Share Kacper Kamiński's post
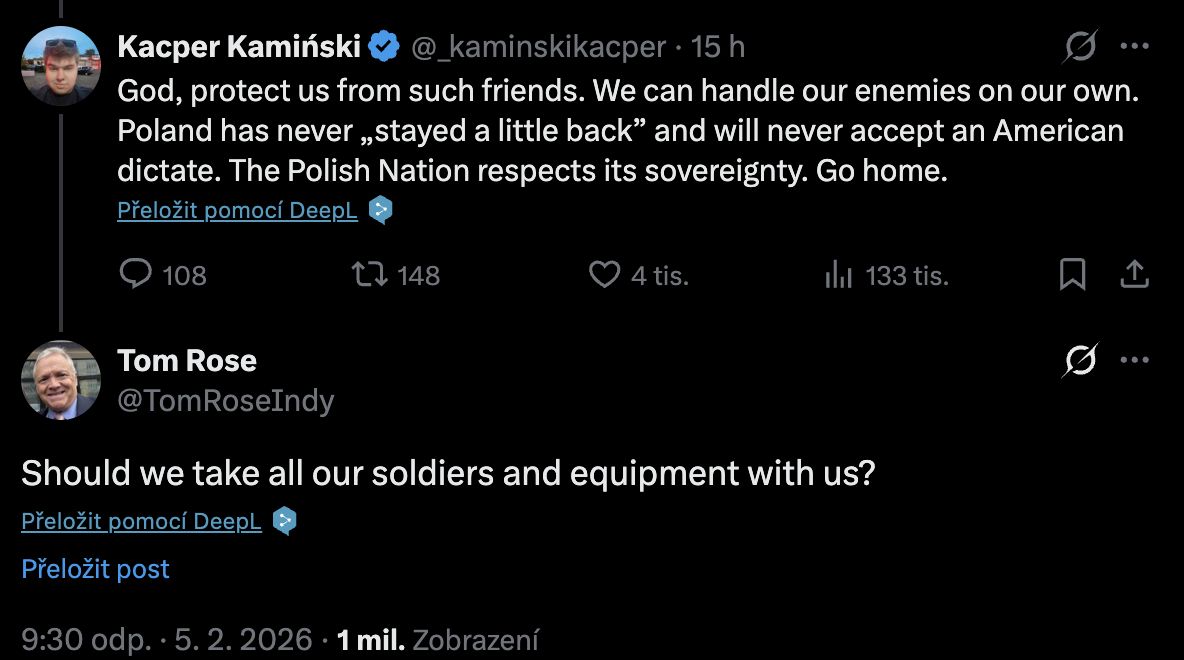Viewport: 1184px width, 660px height. pyautogui.click(x=1134, y=274)
